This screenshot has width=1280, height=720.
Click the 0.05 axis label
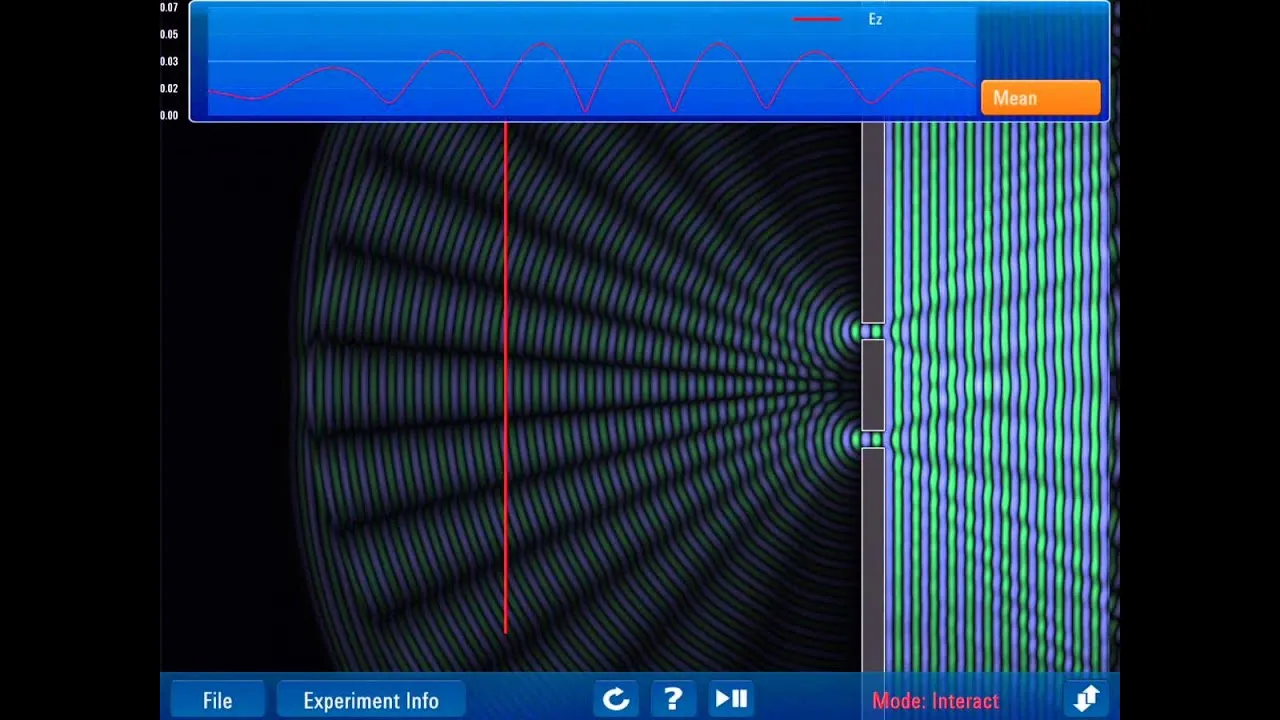pyautogui.click(x=169, y=34)
